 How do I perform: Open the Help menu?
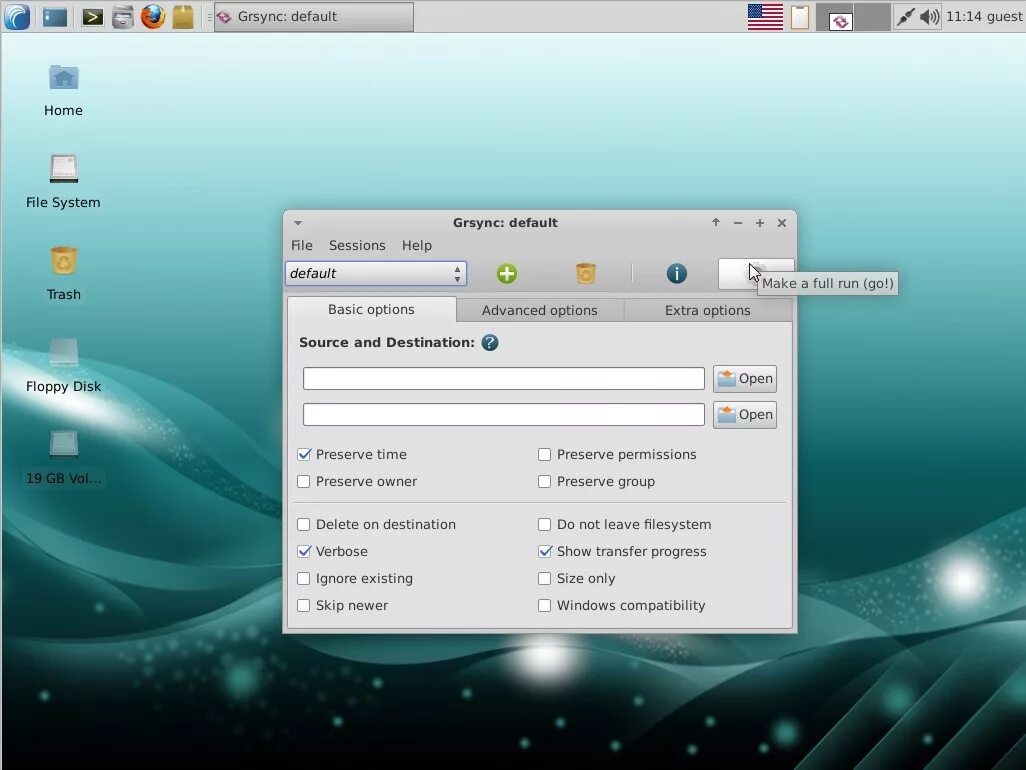click(417, 245)
